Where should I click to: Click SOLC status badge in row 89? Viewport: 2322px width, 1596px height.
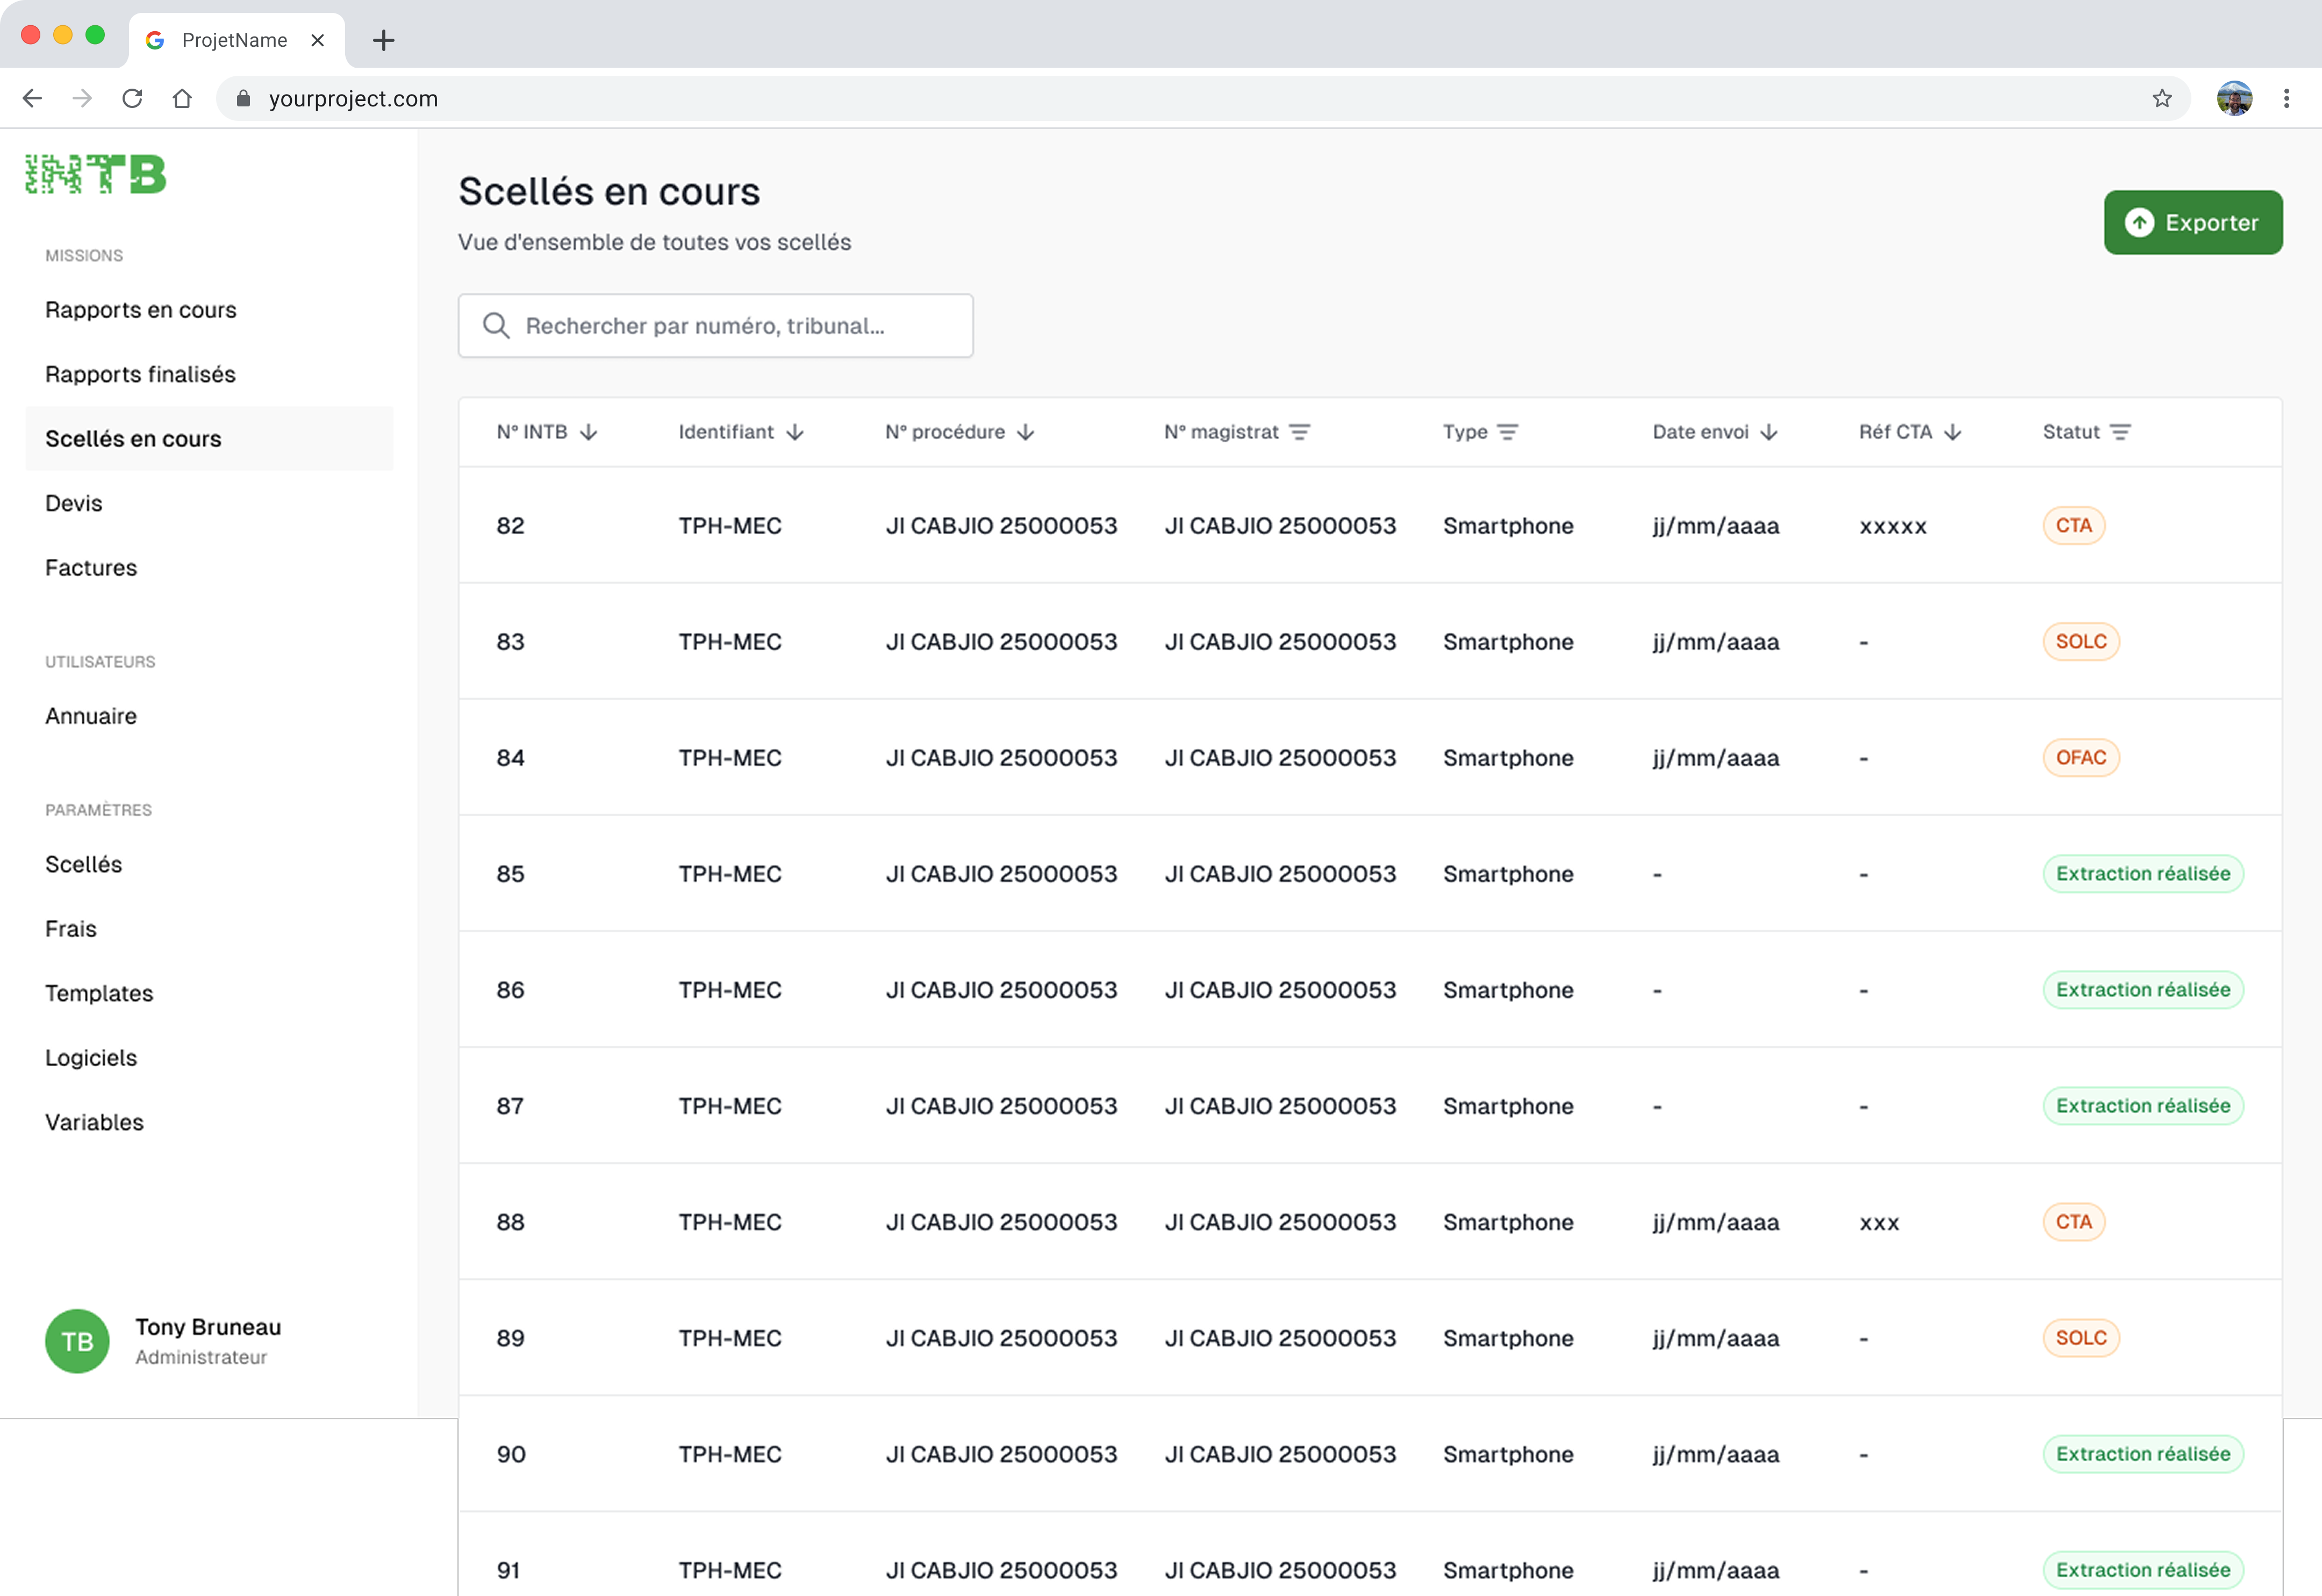pos(2081,1338)
